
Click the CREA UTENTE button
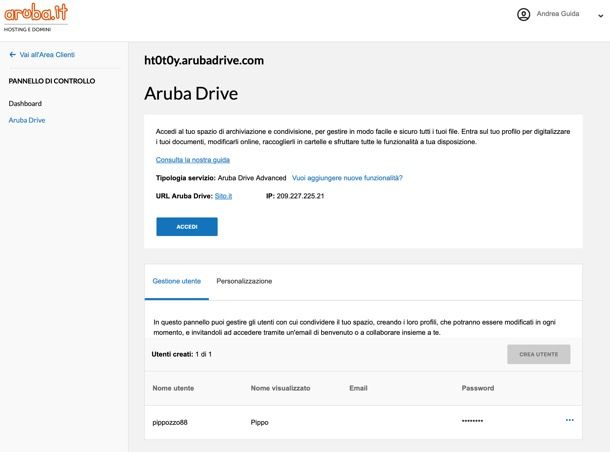[x=539, y=354]
